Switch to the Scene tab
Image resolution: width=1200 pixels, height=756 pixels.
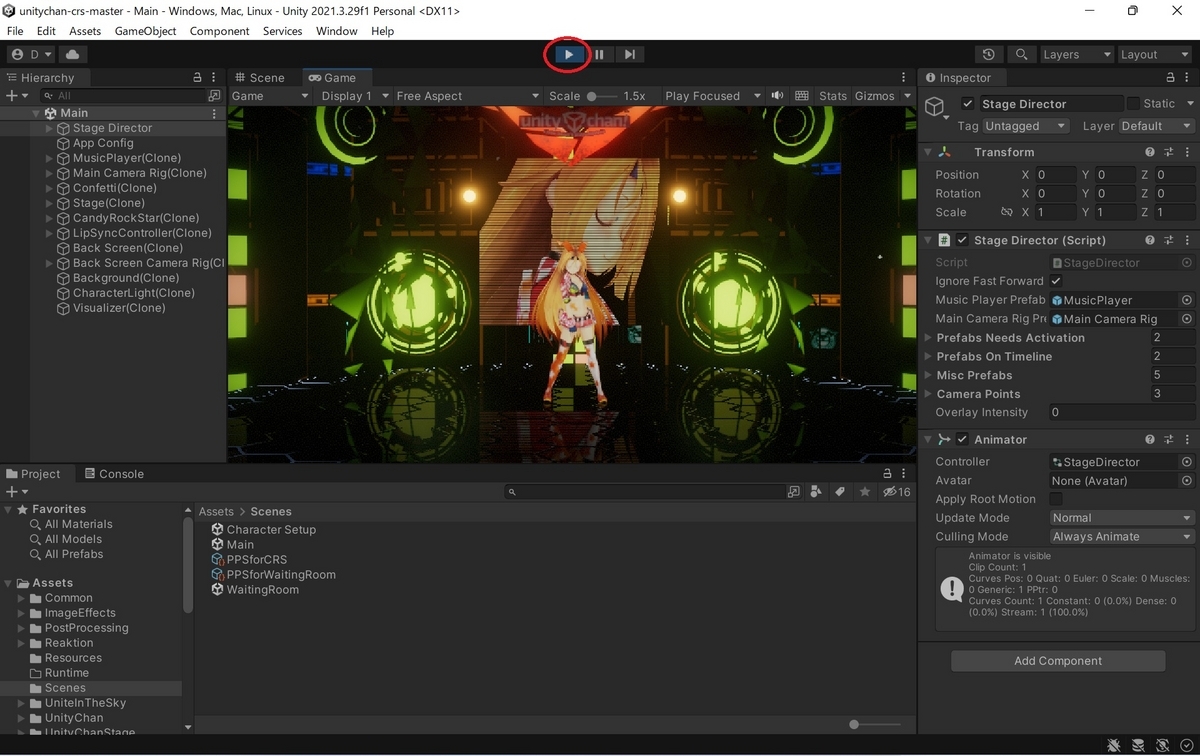coord(260,77)
